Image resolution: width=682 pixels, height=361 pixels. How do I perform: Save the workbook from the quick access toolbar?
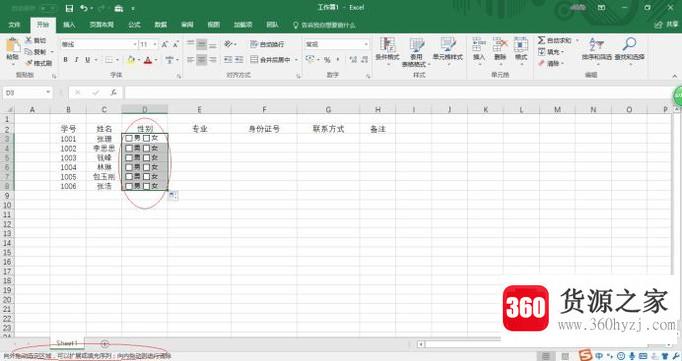coord(69,8)
